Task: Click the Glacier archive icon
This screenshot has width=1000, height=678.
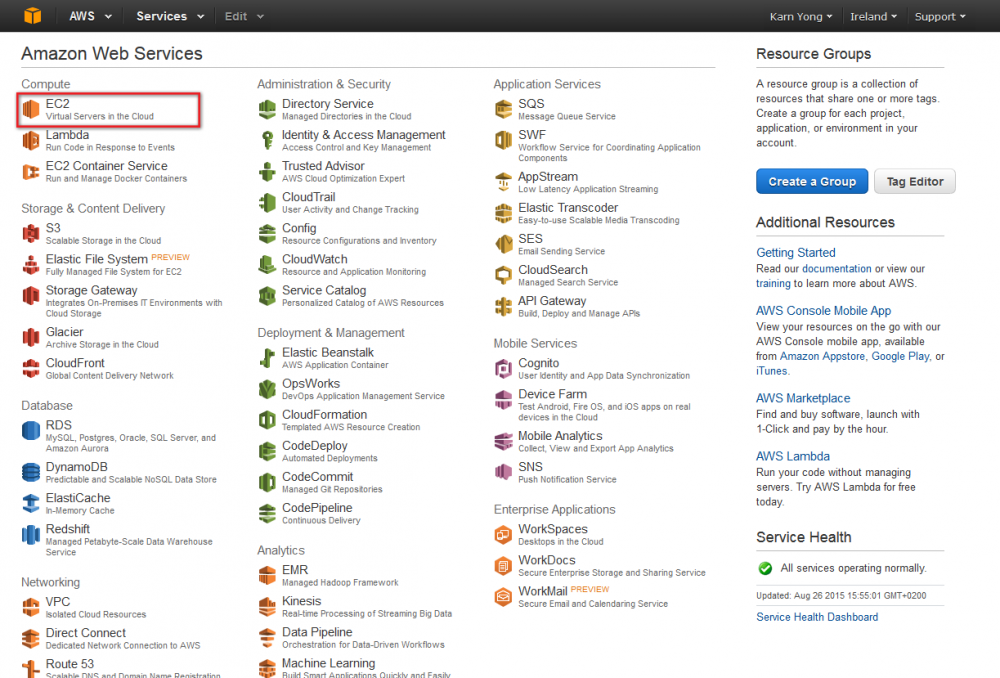Action: pyautogui.click(x=31, y=337)
